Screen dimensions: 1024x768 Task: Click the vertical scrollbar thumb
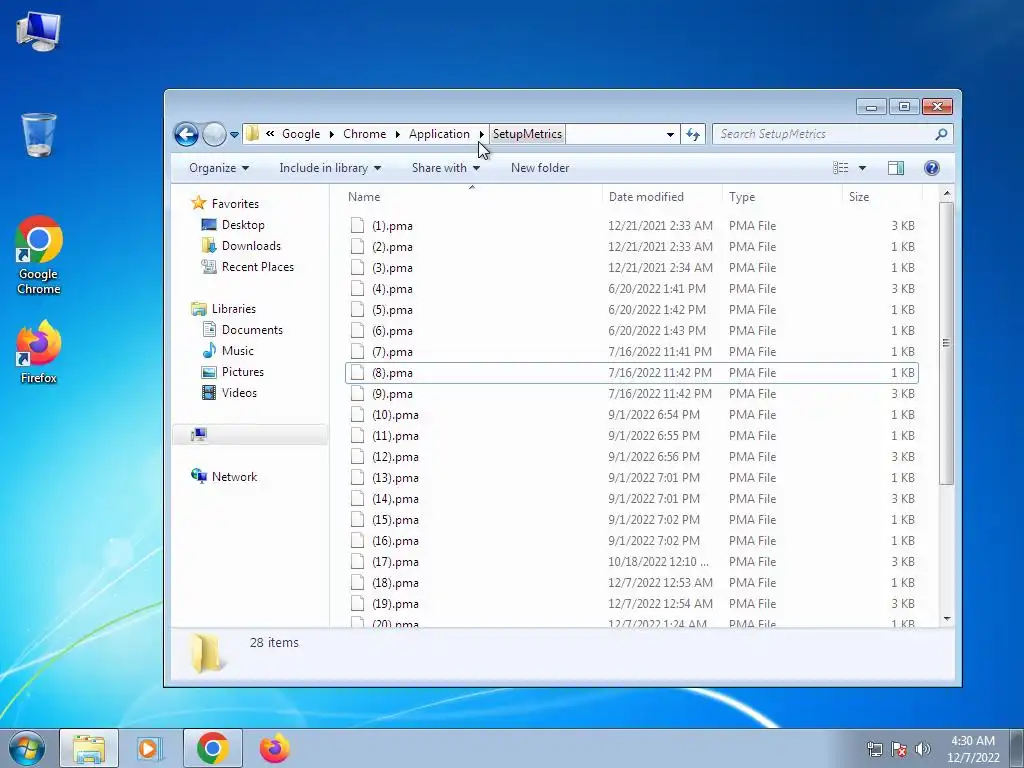[947, 344]
